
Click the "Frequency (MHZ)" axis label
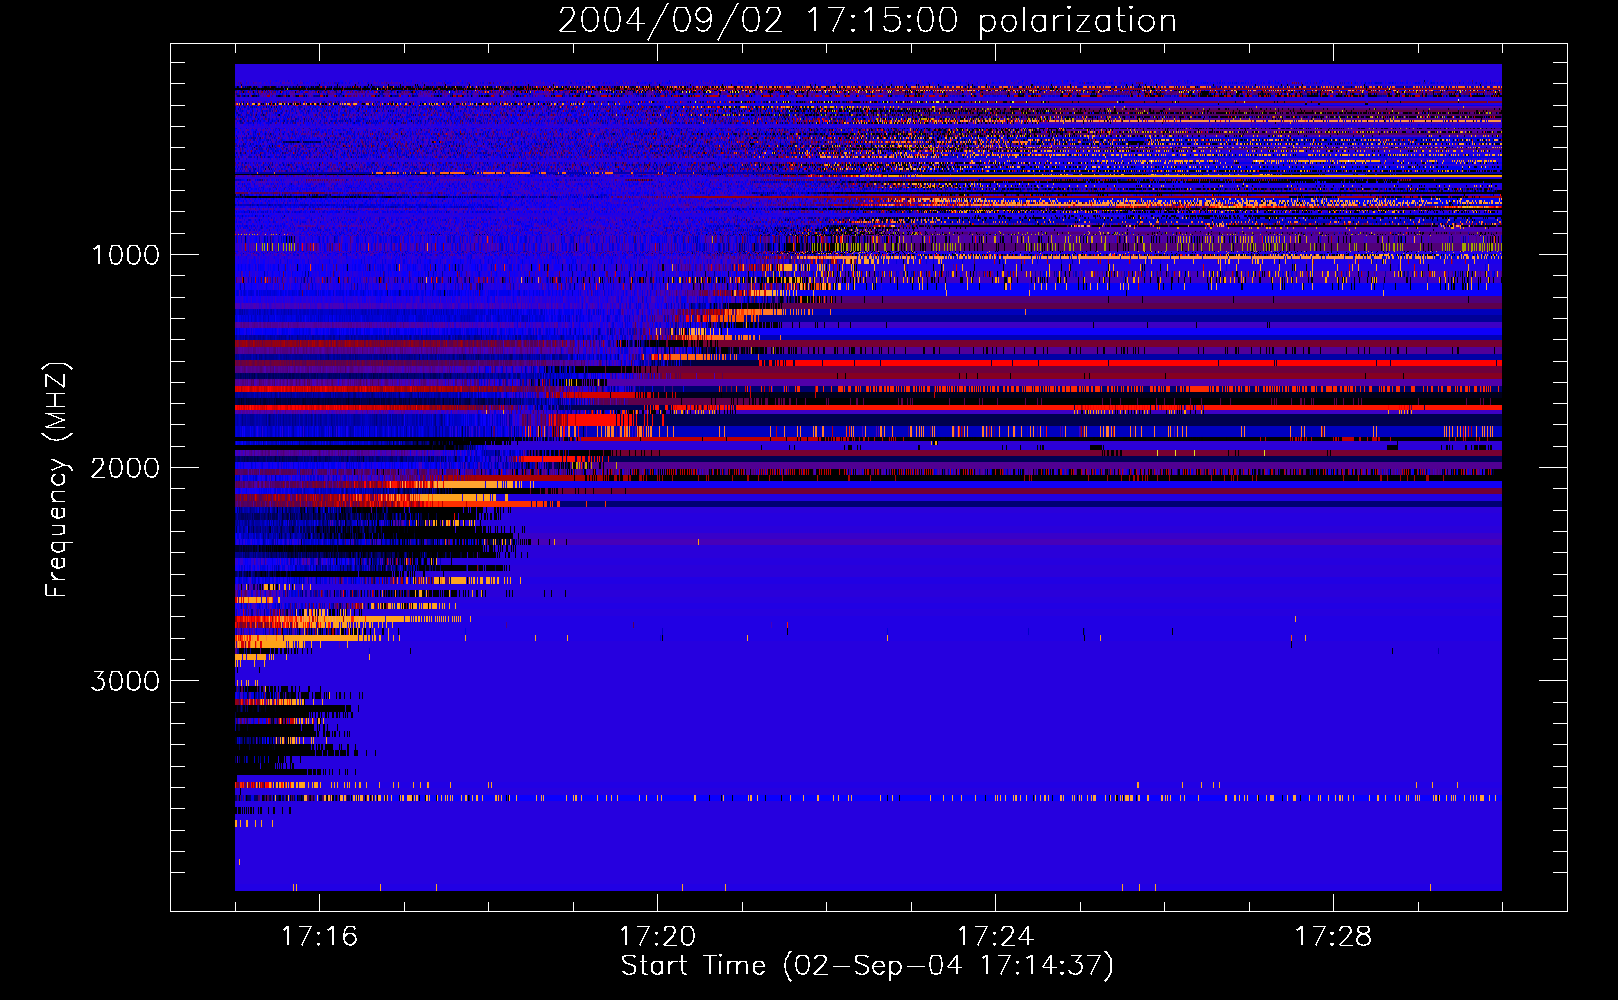click(x=58, y=480)
